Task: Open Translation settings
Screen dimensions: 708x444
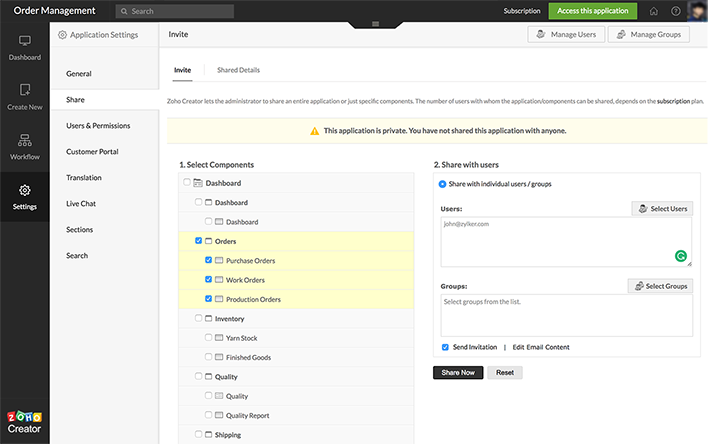Action: click(84, 178)
